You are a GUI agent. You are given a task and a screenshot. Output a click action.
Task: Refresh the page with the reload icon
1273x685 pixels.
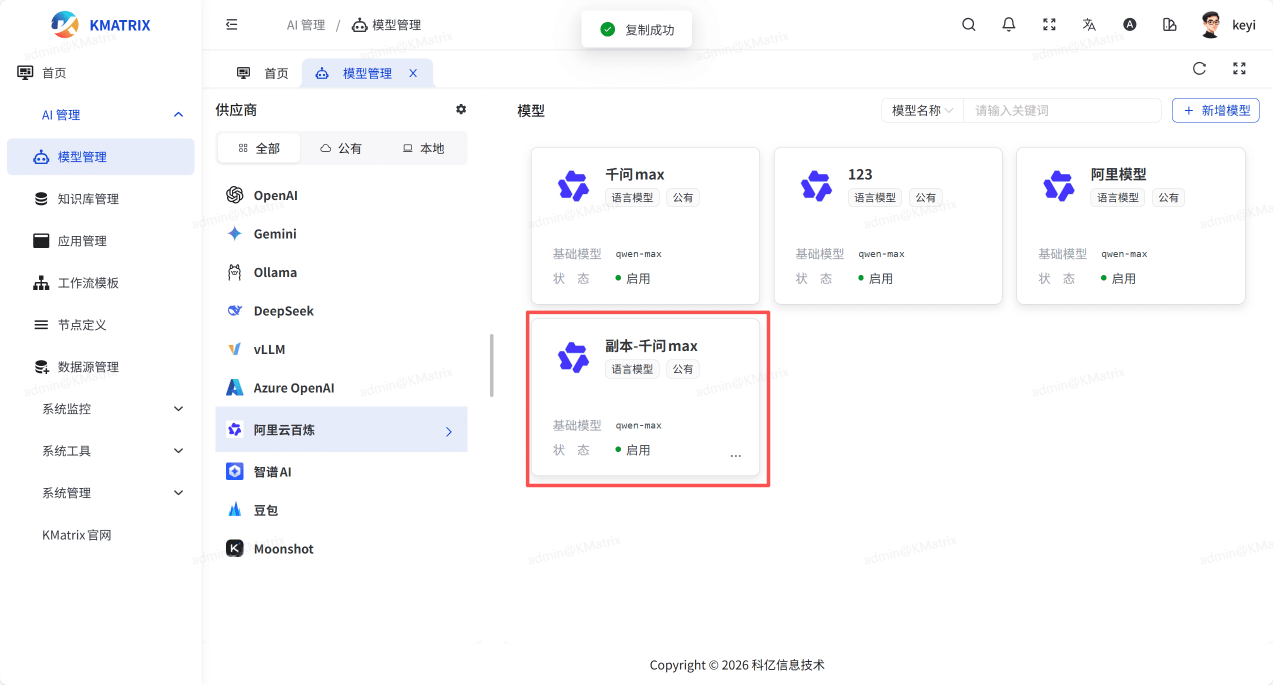coord(1199,69)
